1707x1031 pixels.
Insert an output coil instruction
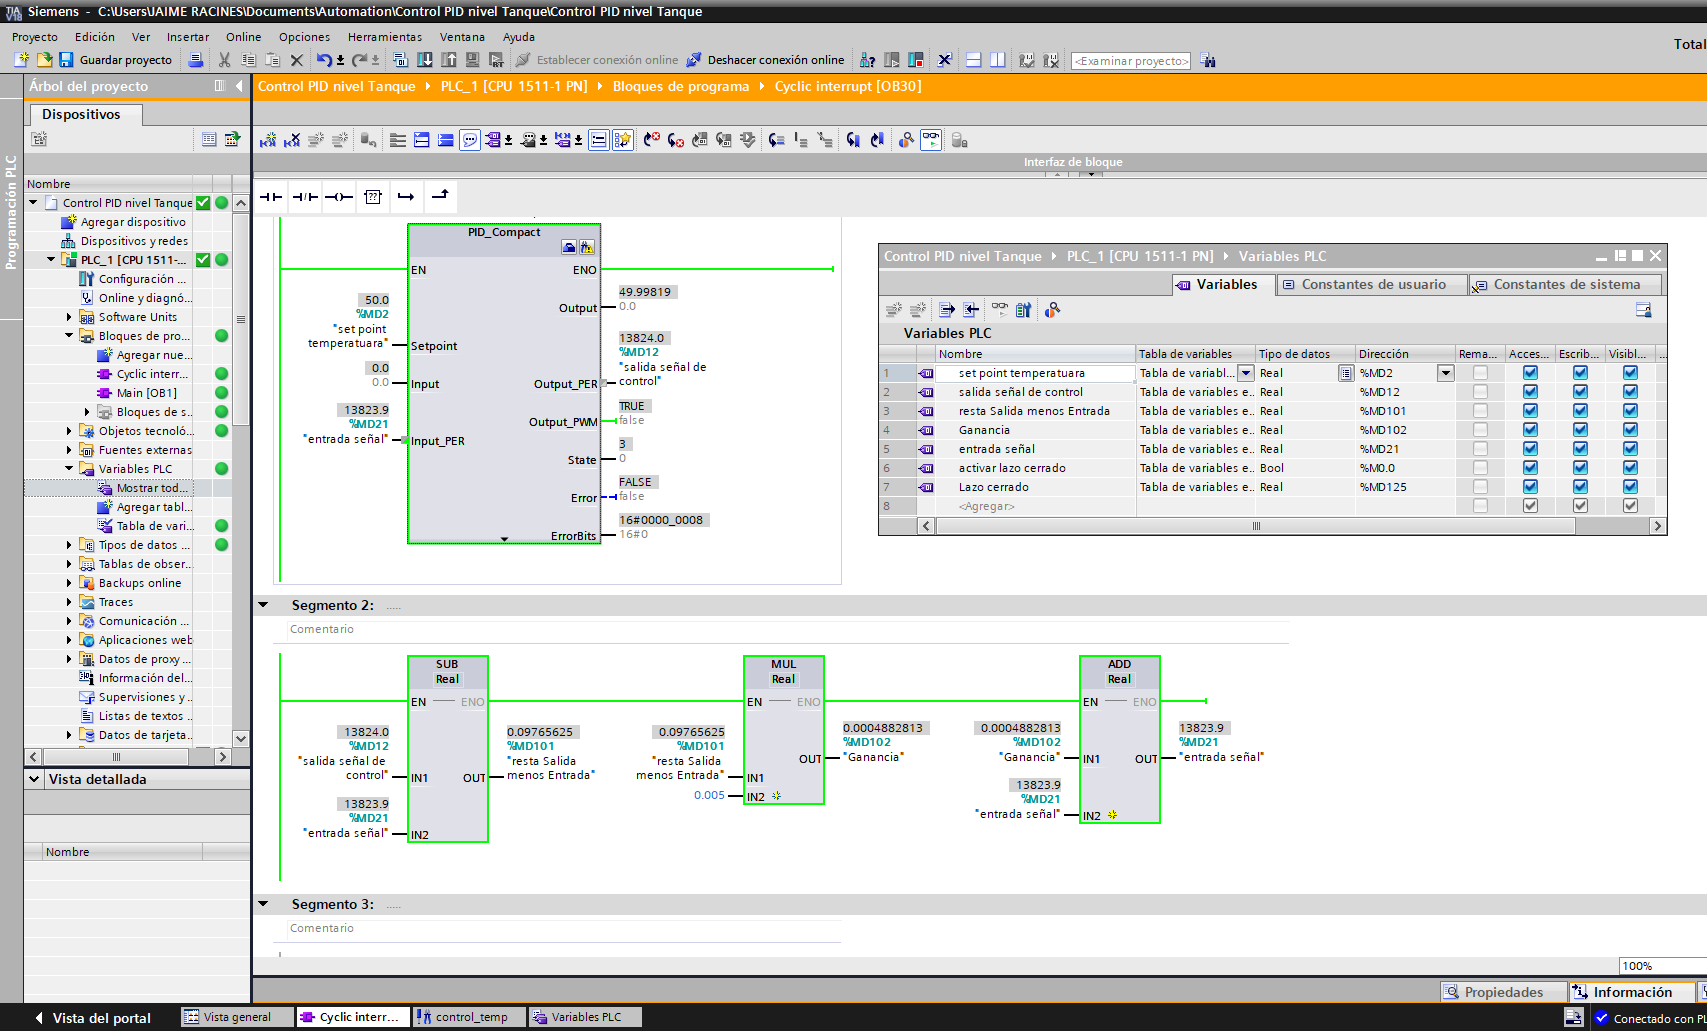coord(339,197)
